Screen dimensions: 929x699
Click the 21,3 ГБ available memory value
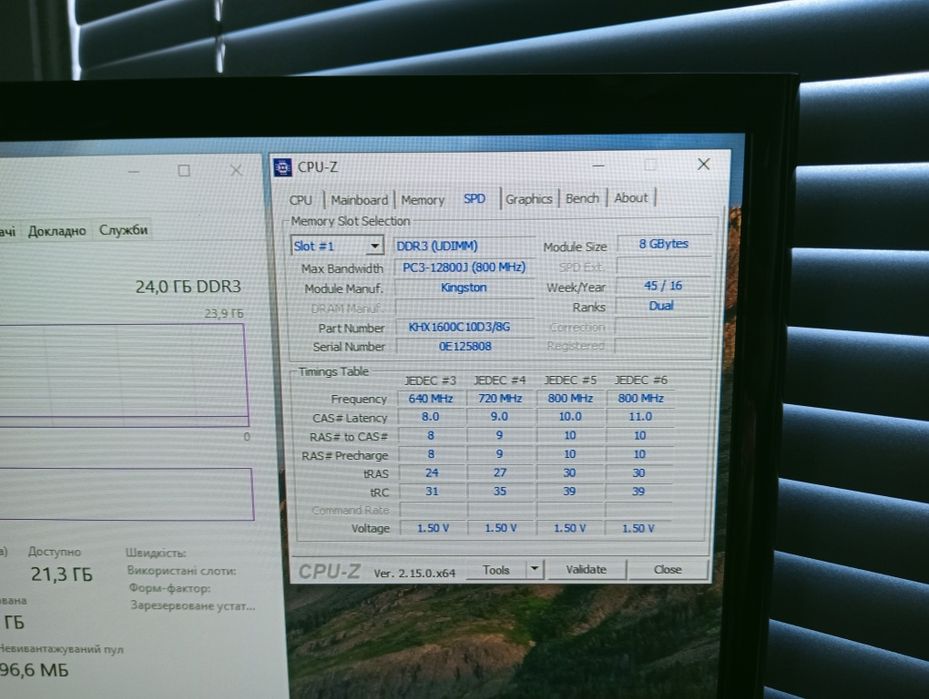click(x=62, y=575)
